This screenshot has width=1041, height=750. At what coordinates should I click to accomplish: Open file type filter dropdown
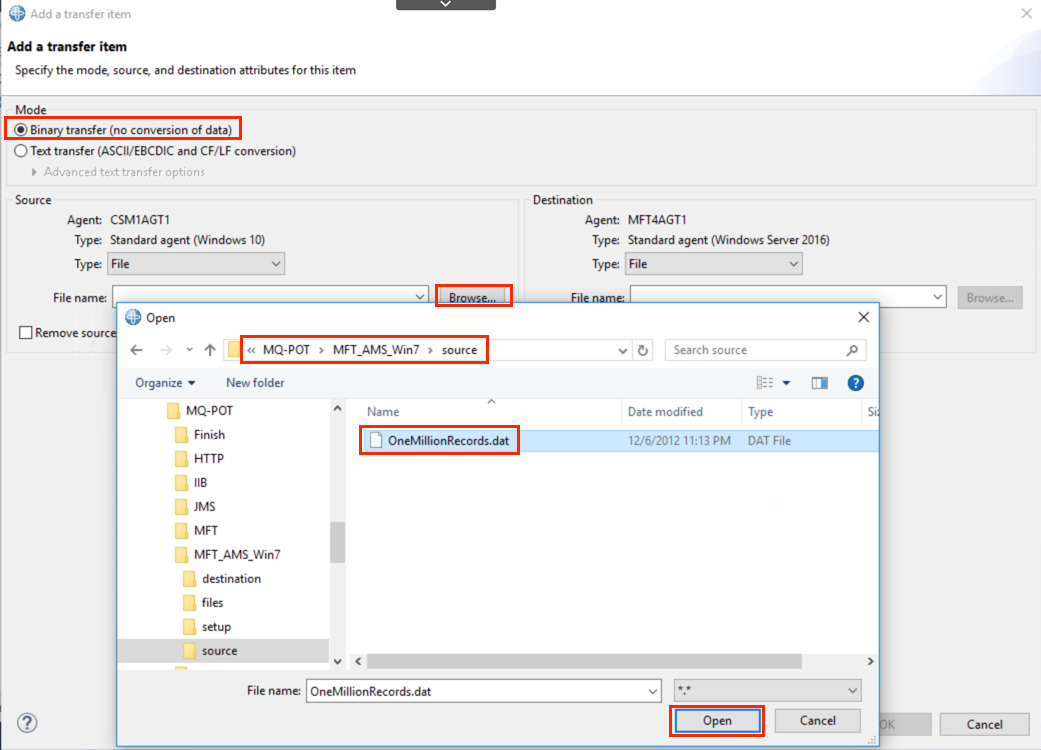pyautogui.click(x=767, y=691)
